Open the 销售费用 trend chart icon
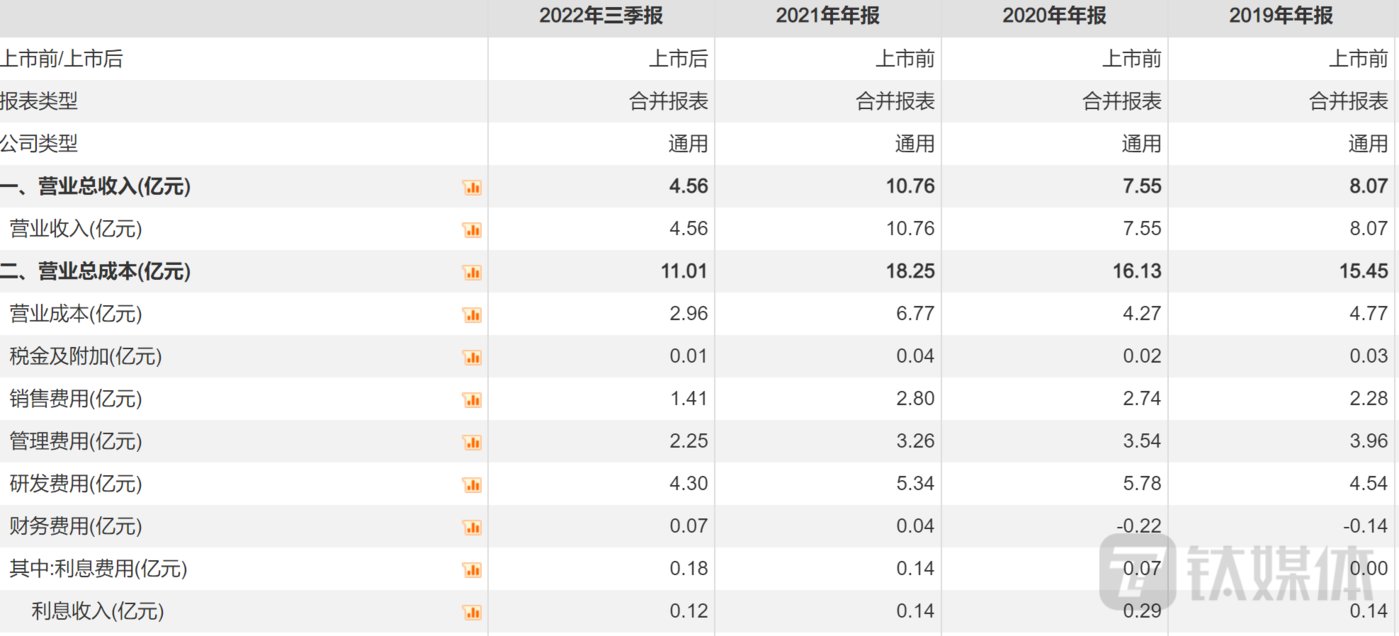 (x=472, y=400)
